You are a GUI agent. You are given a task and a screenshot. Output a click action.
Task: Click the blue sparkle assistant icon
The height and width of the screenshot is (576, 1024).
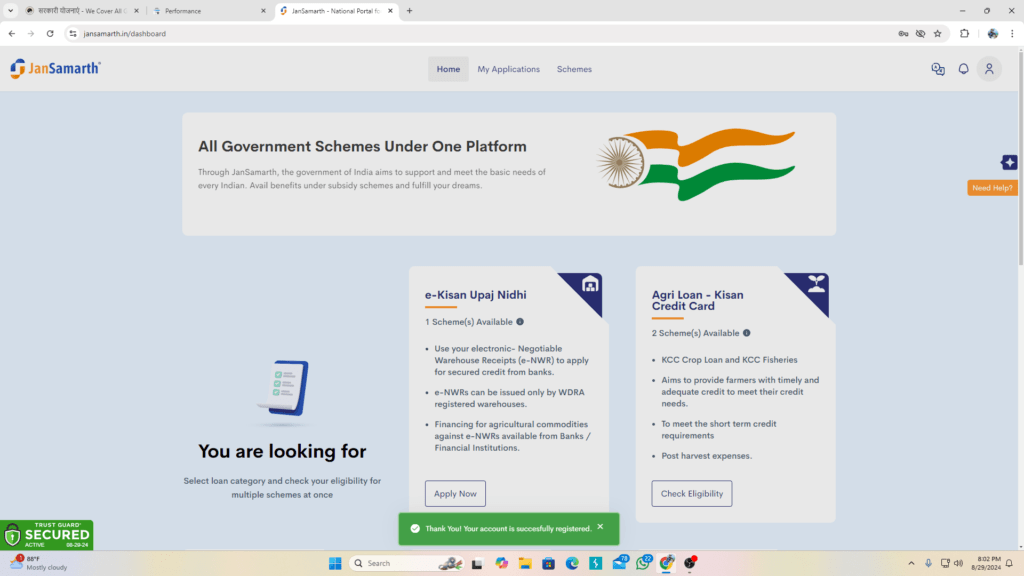[1009, 162]
